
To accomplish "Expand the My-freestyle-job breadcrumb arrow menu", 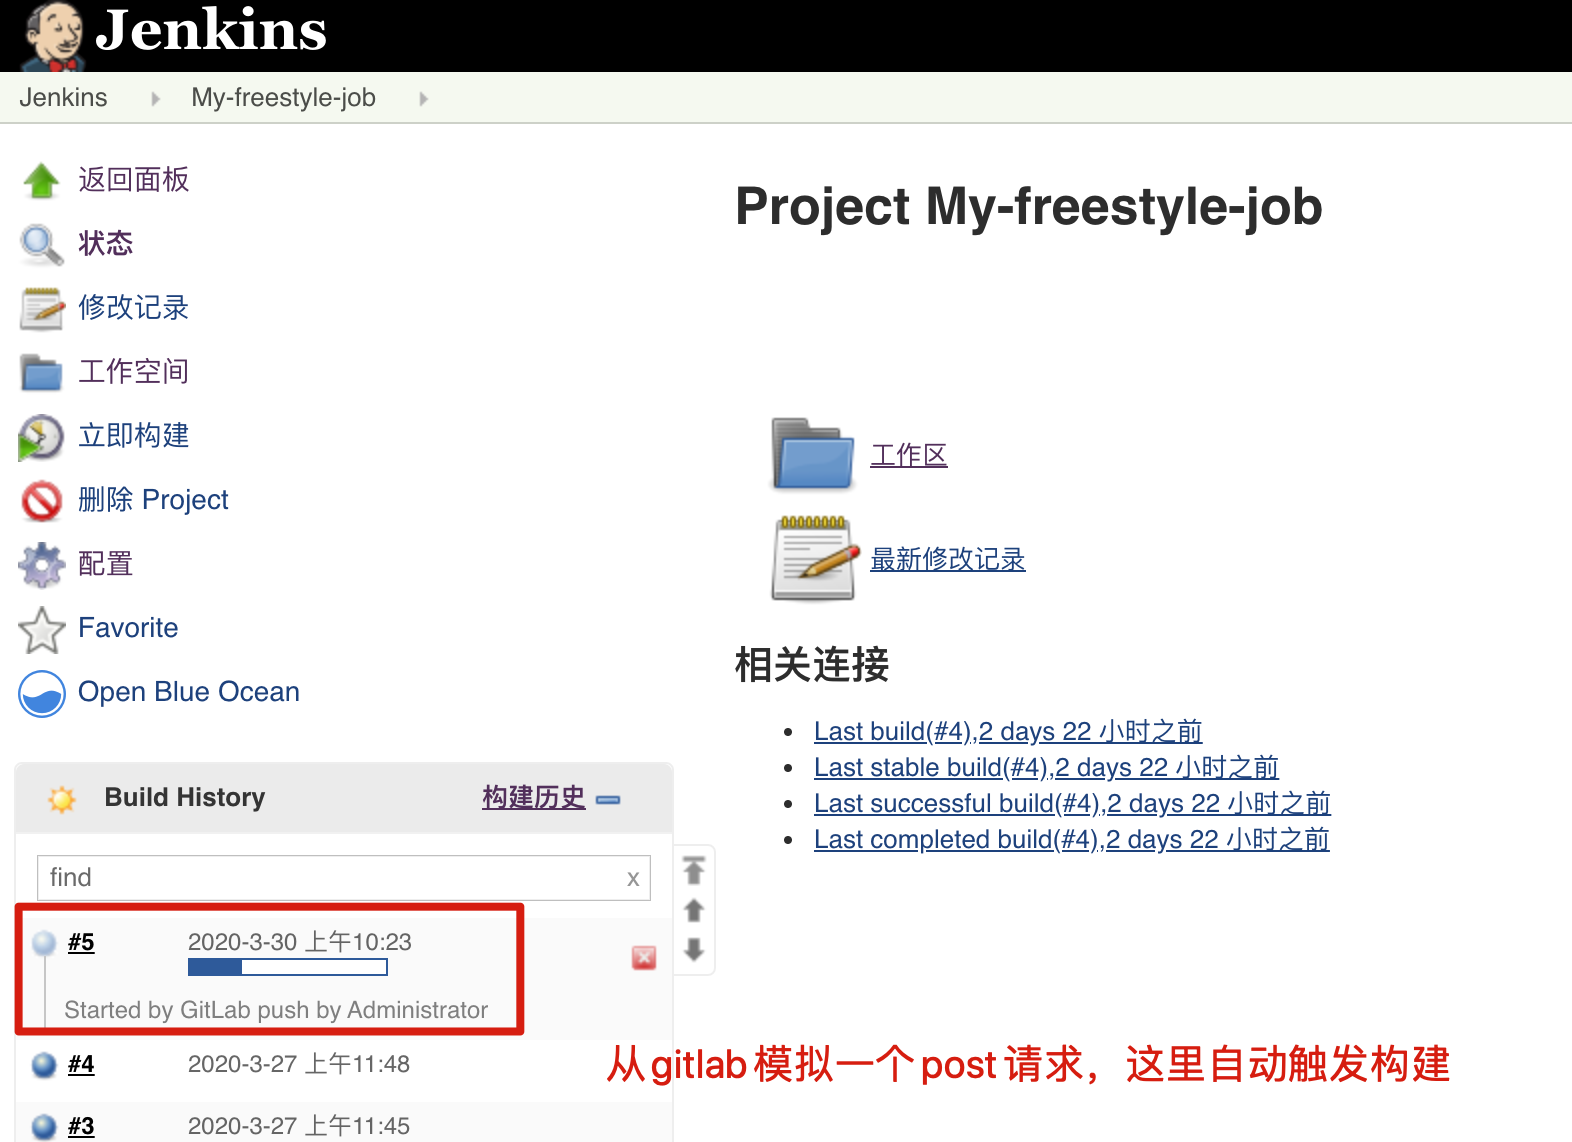I will [x=424, y=99].
